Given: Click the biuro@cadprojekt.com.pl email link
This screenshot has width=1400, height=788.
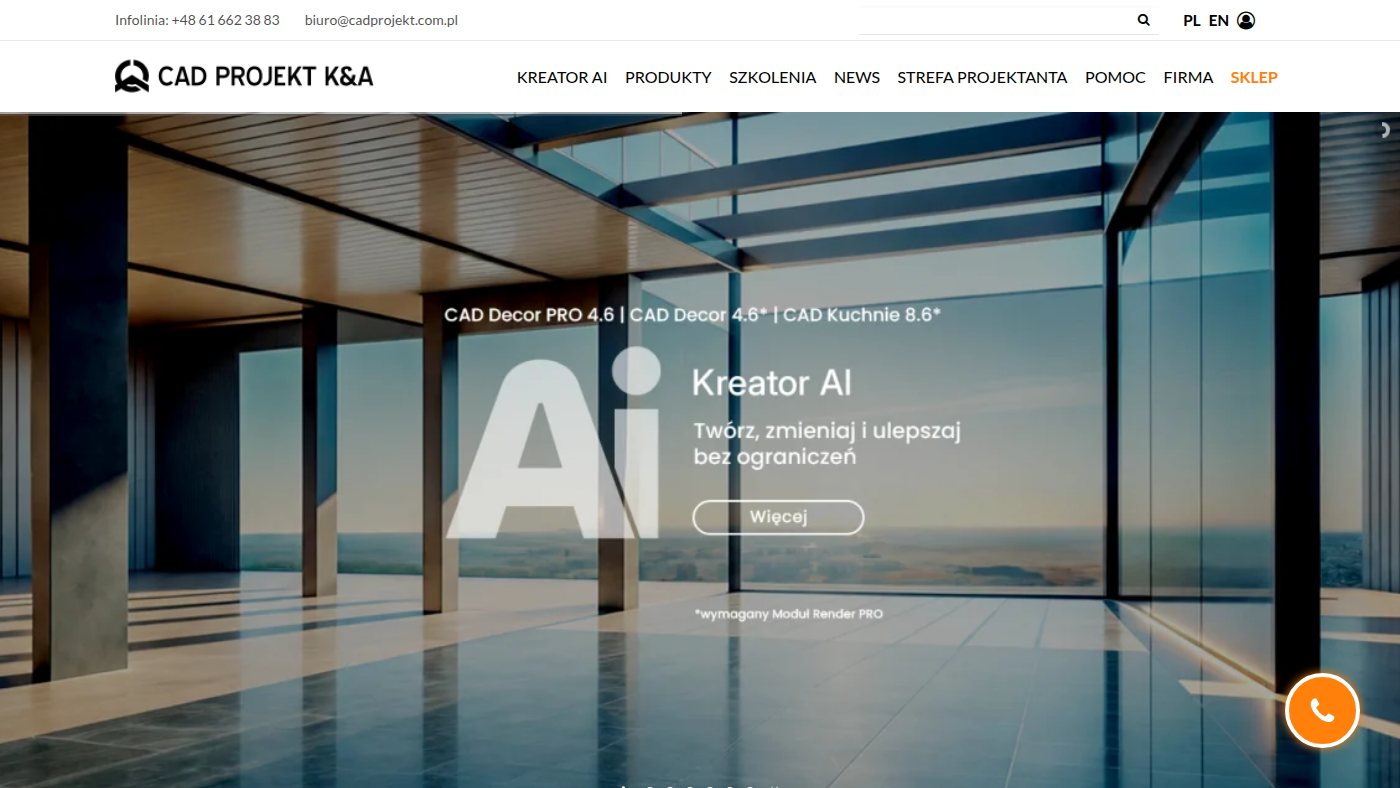Looking at the screenshot, I should tap(381, 20).
